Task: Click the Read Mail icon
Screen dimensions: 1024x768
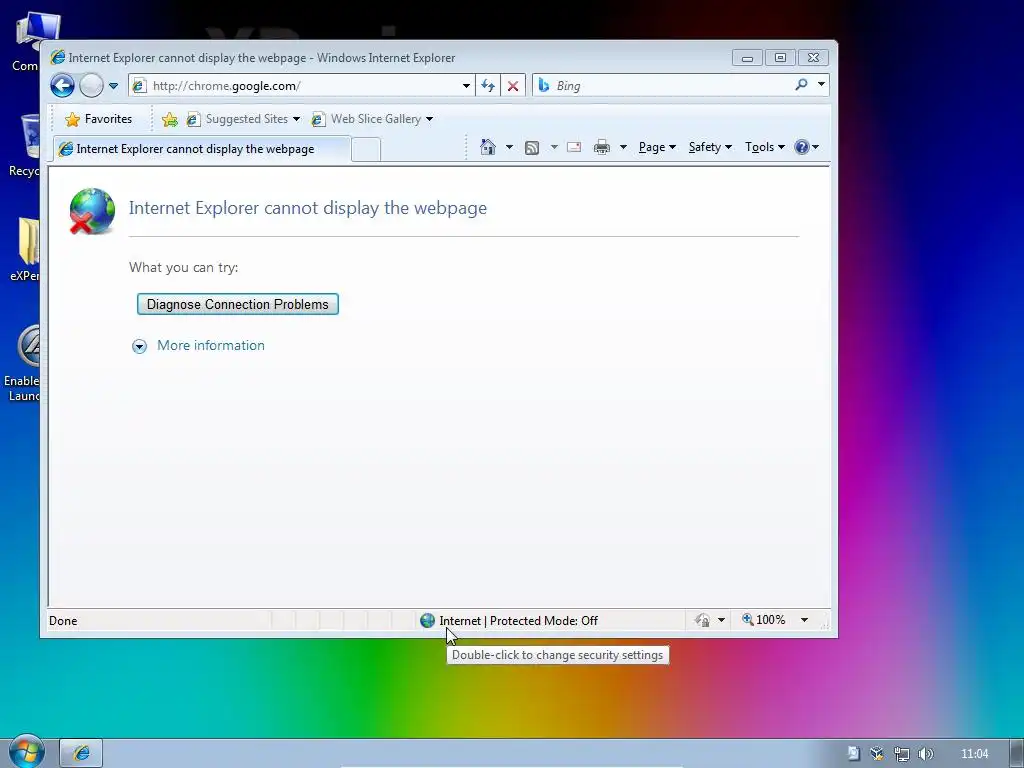Action: (x=574, y=147)
